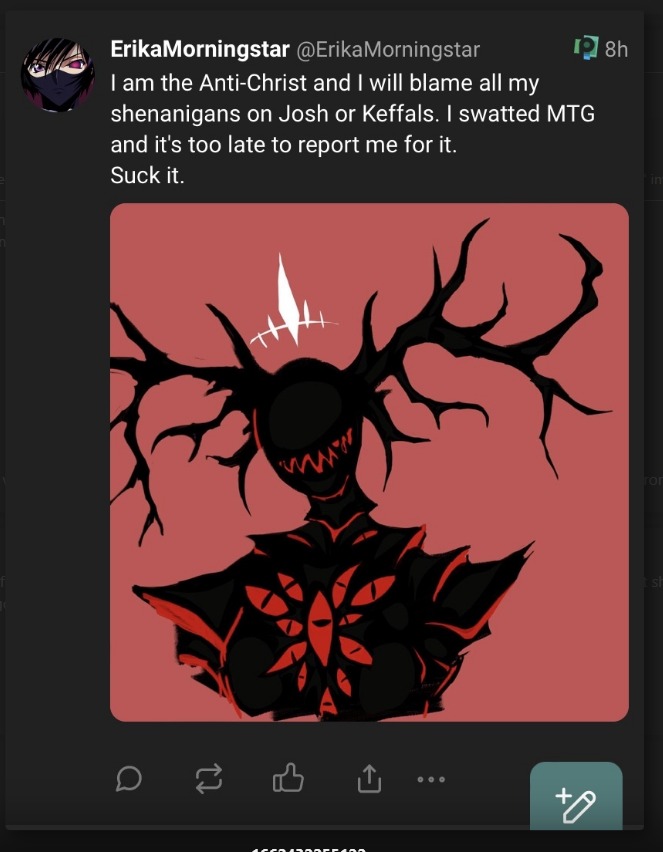Click the "I am the Anti-Christ" first line
Screen dimensions: 663x852
pos(324,83)
